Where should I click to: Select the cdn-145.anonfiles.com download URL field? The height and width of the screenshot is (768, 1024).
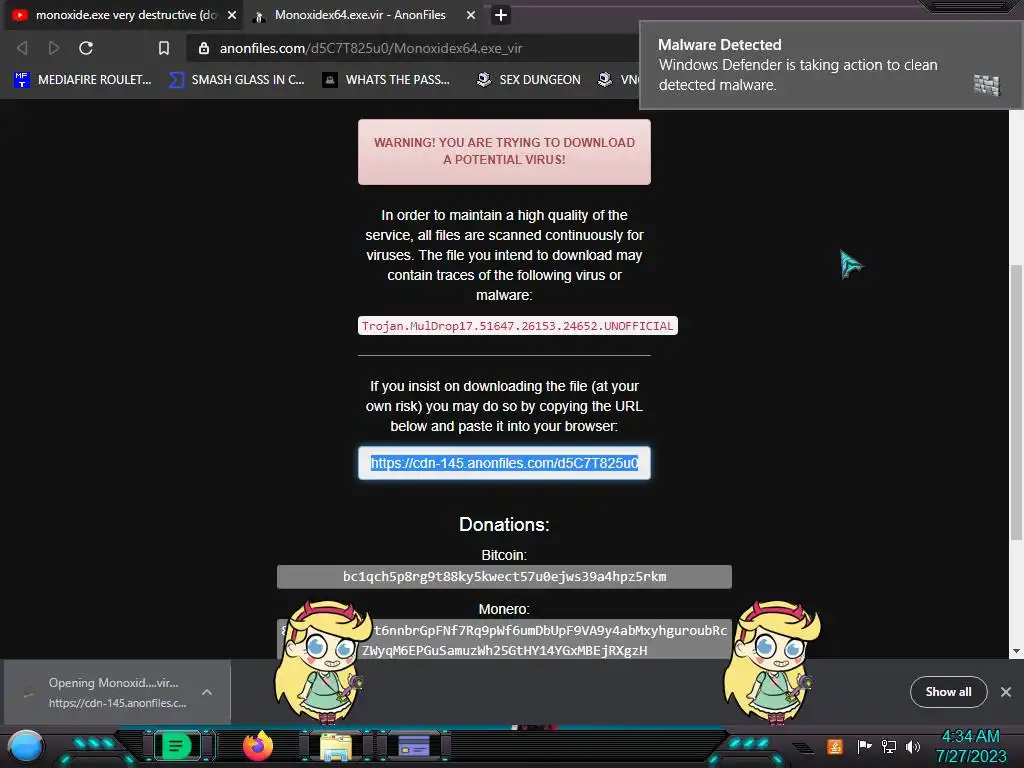(x=504, y=463)
